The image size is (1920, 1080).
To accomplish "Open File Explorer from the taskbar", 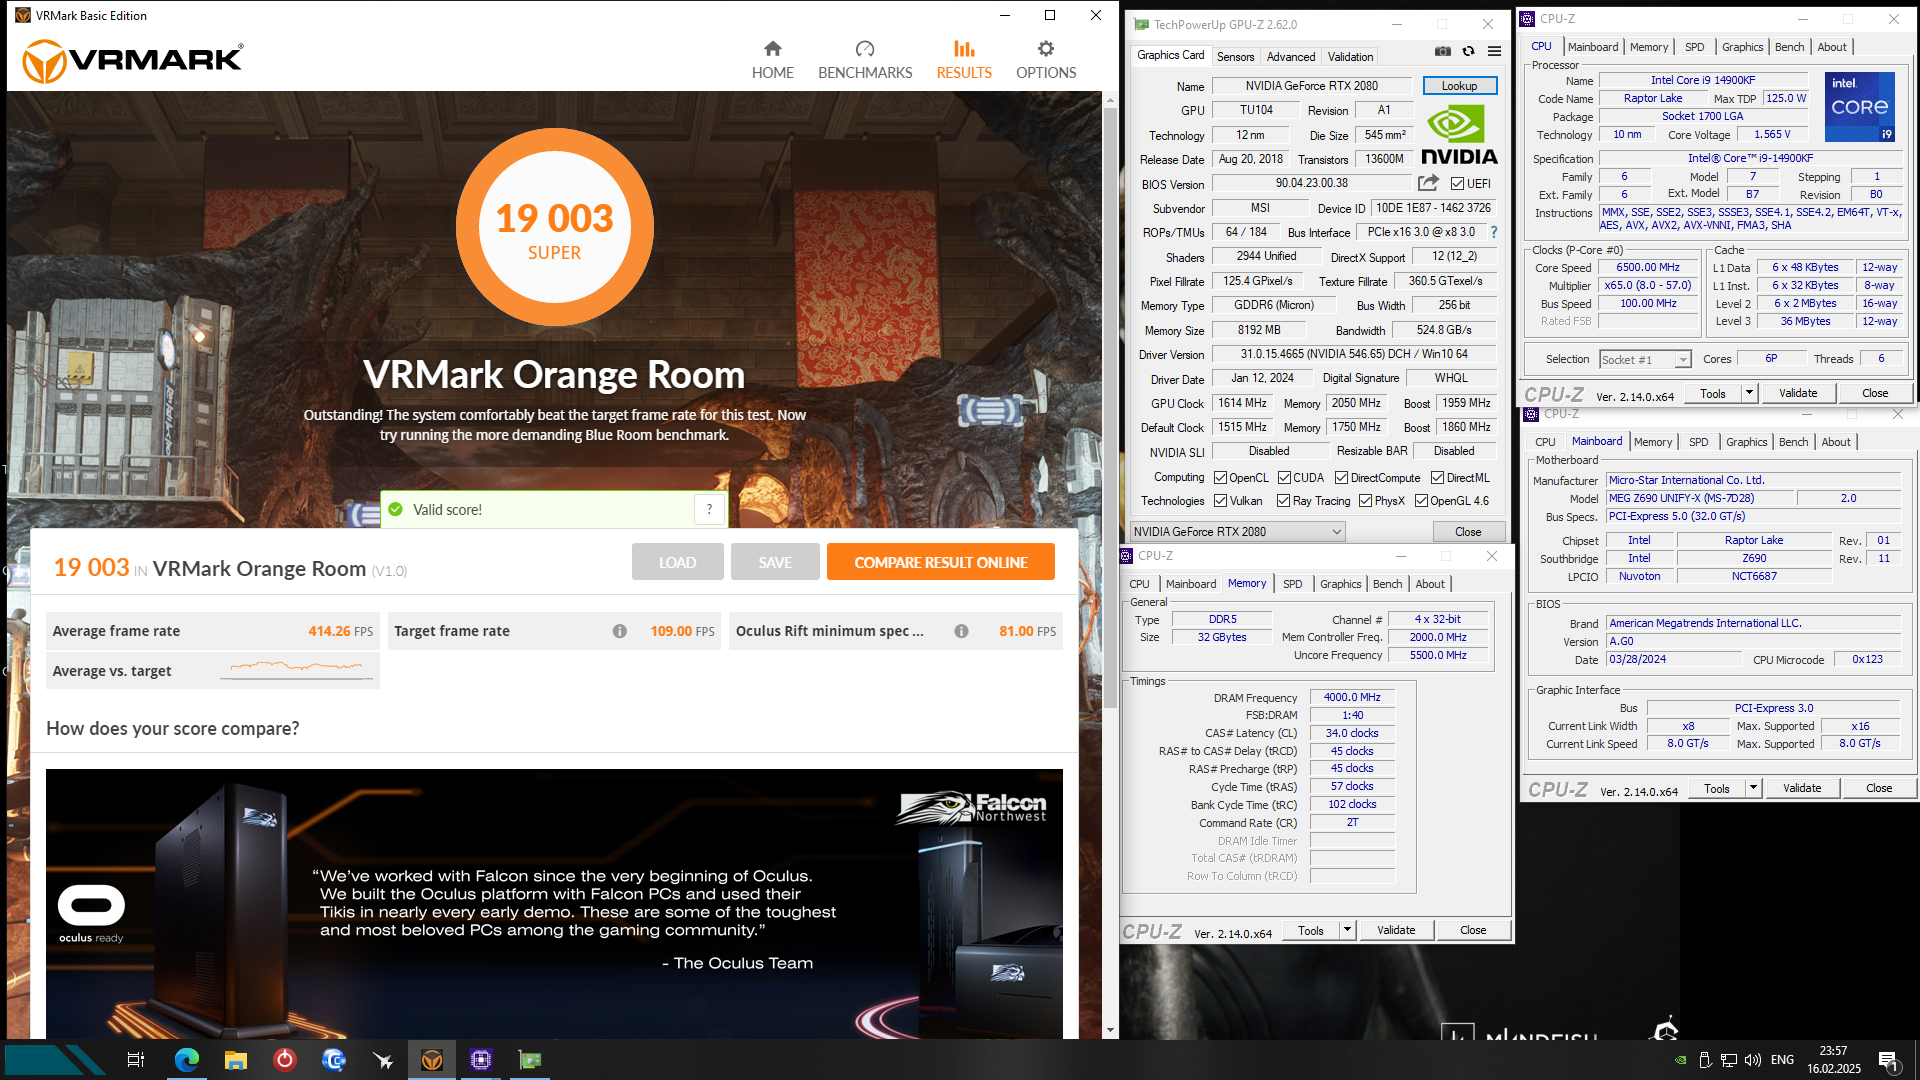I will (x=235, y=1060).
